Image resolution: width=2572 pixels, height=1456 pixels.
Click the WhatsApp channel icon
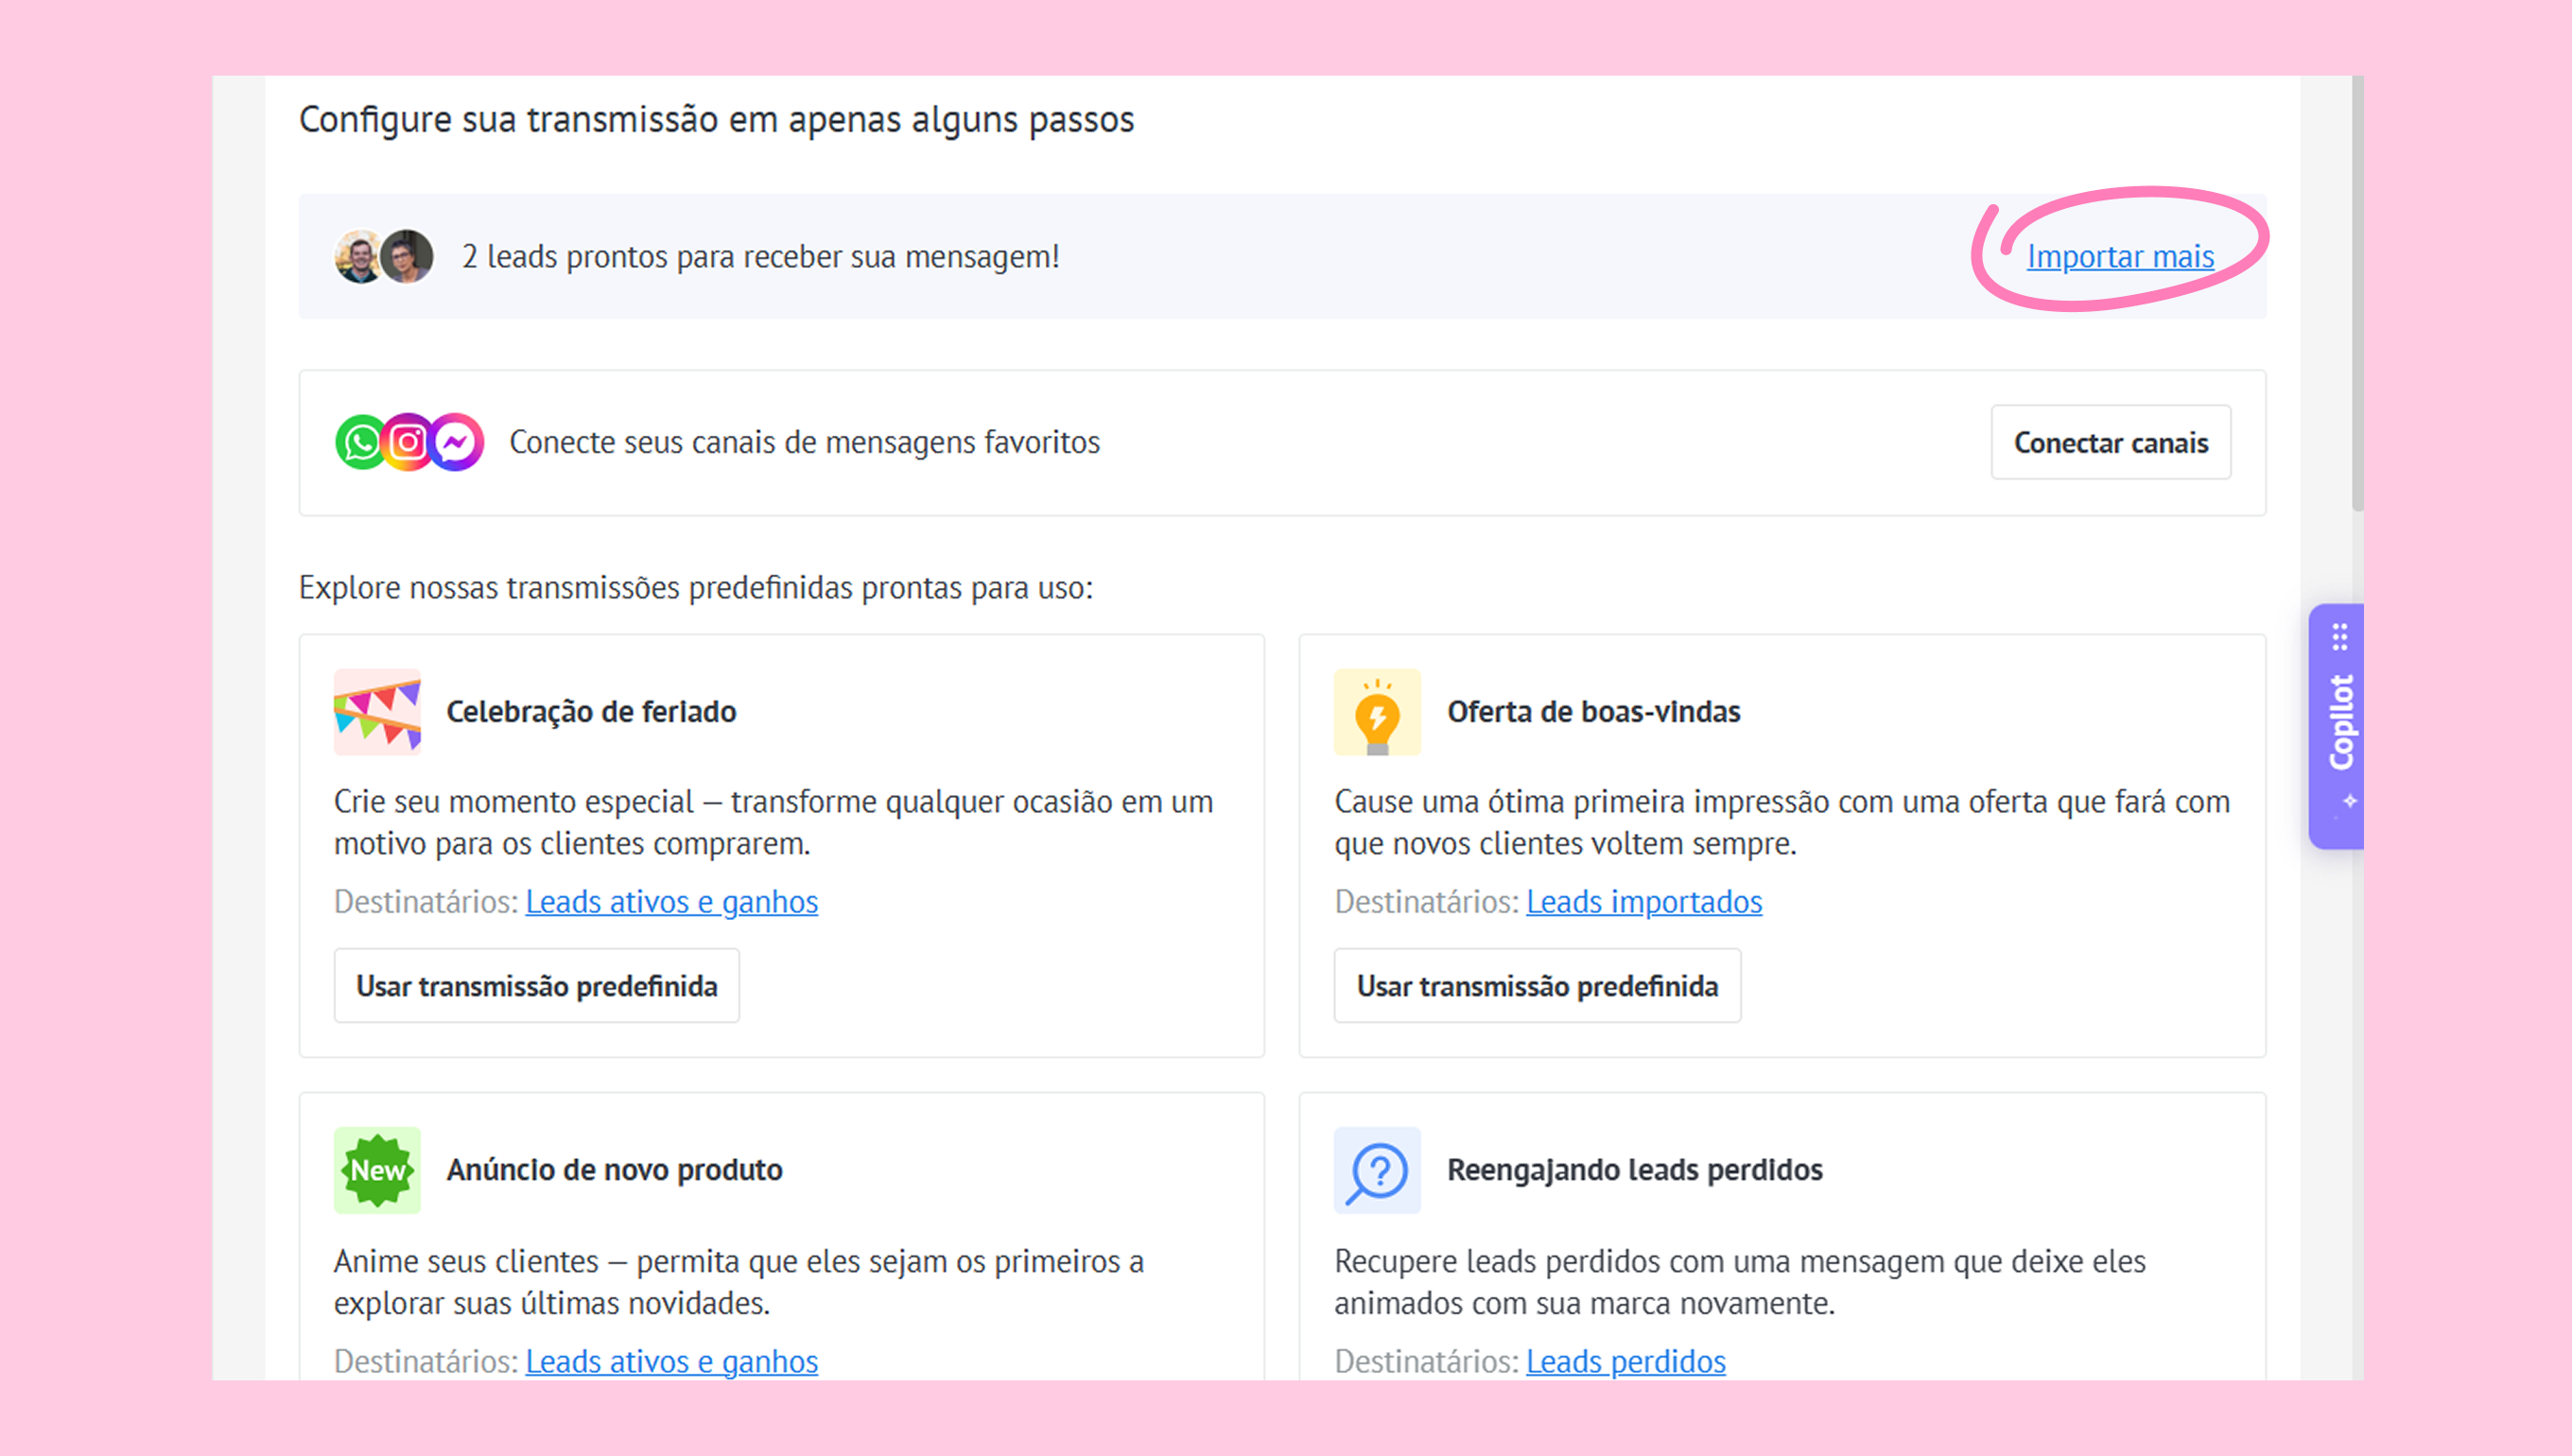point(361,442)
